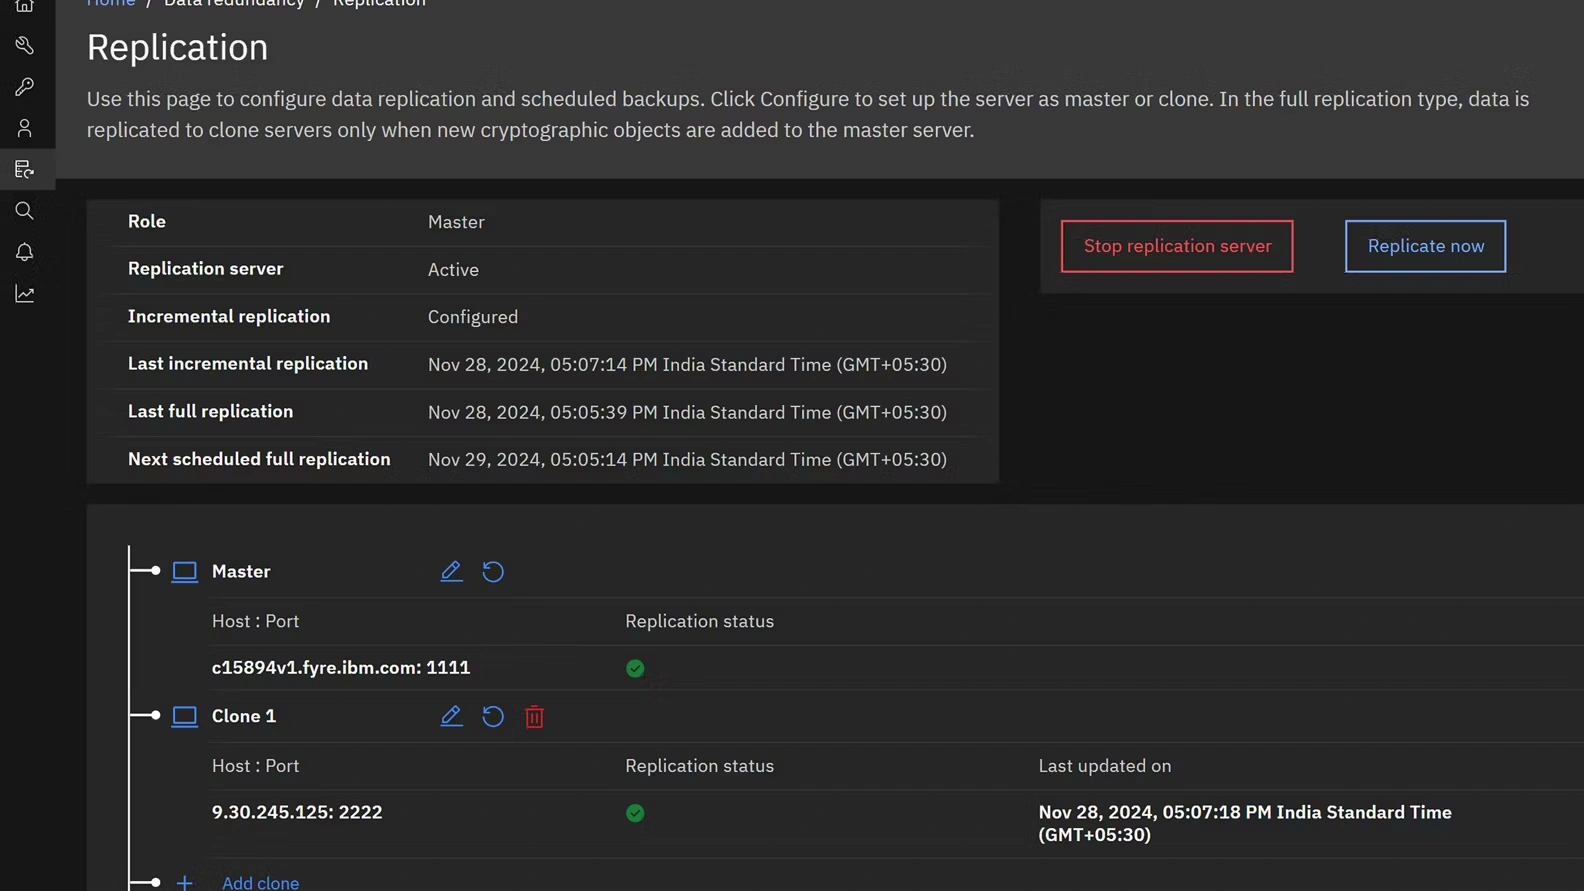Edit Clone 1 using pencil icon
Image resolution: width=1584 pixels, height=891 pixels.
[451, 716]
